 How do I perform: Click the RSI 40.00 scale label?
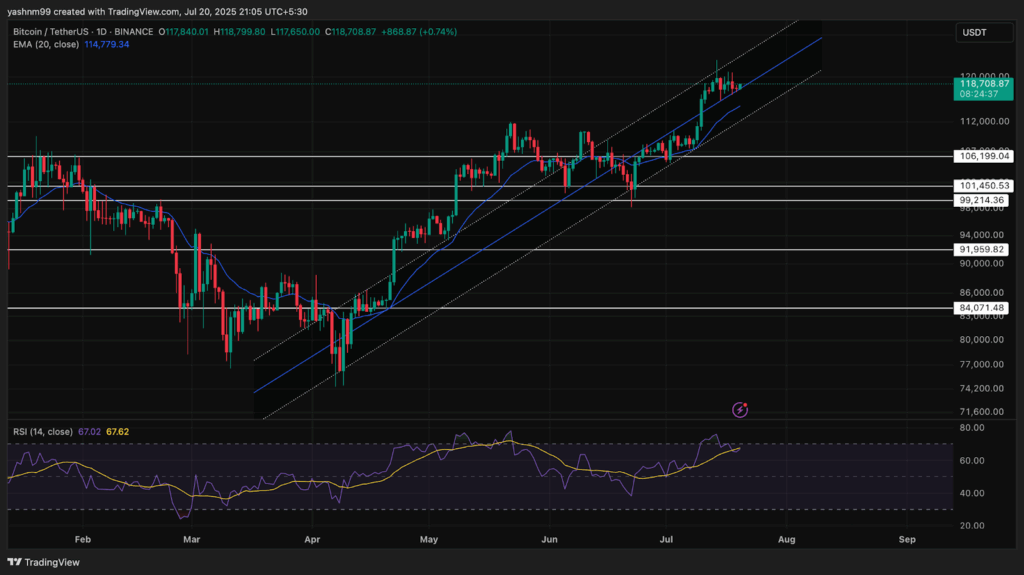coord(972,493)
